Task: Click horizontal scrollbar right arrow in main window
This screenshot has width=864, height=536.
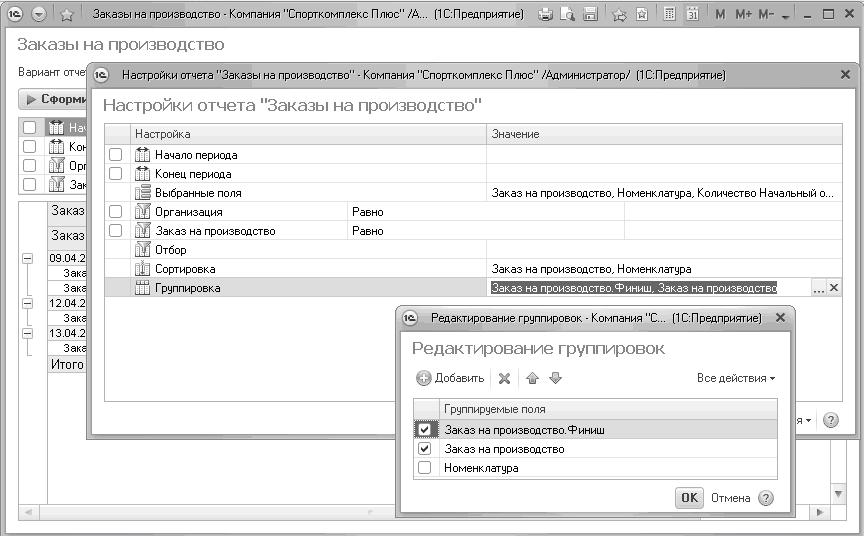Action: tap(819, 512)
